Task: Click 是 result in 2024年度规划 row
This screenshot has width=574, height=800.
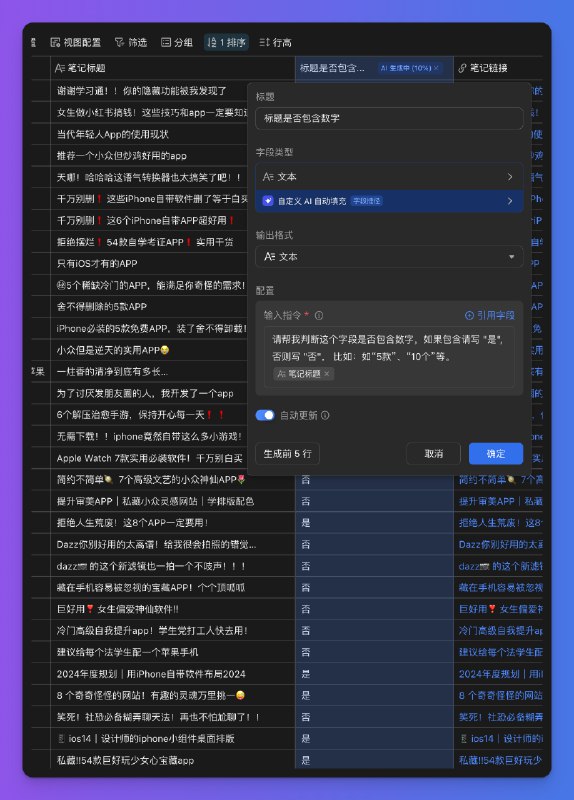Action: tap(306, 674)
